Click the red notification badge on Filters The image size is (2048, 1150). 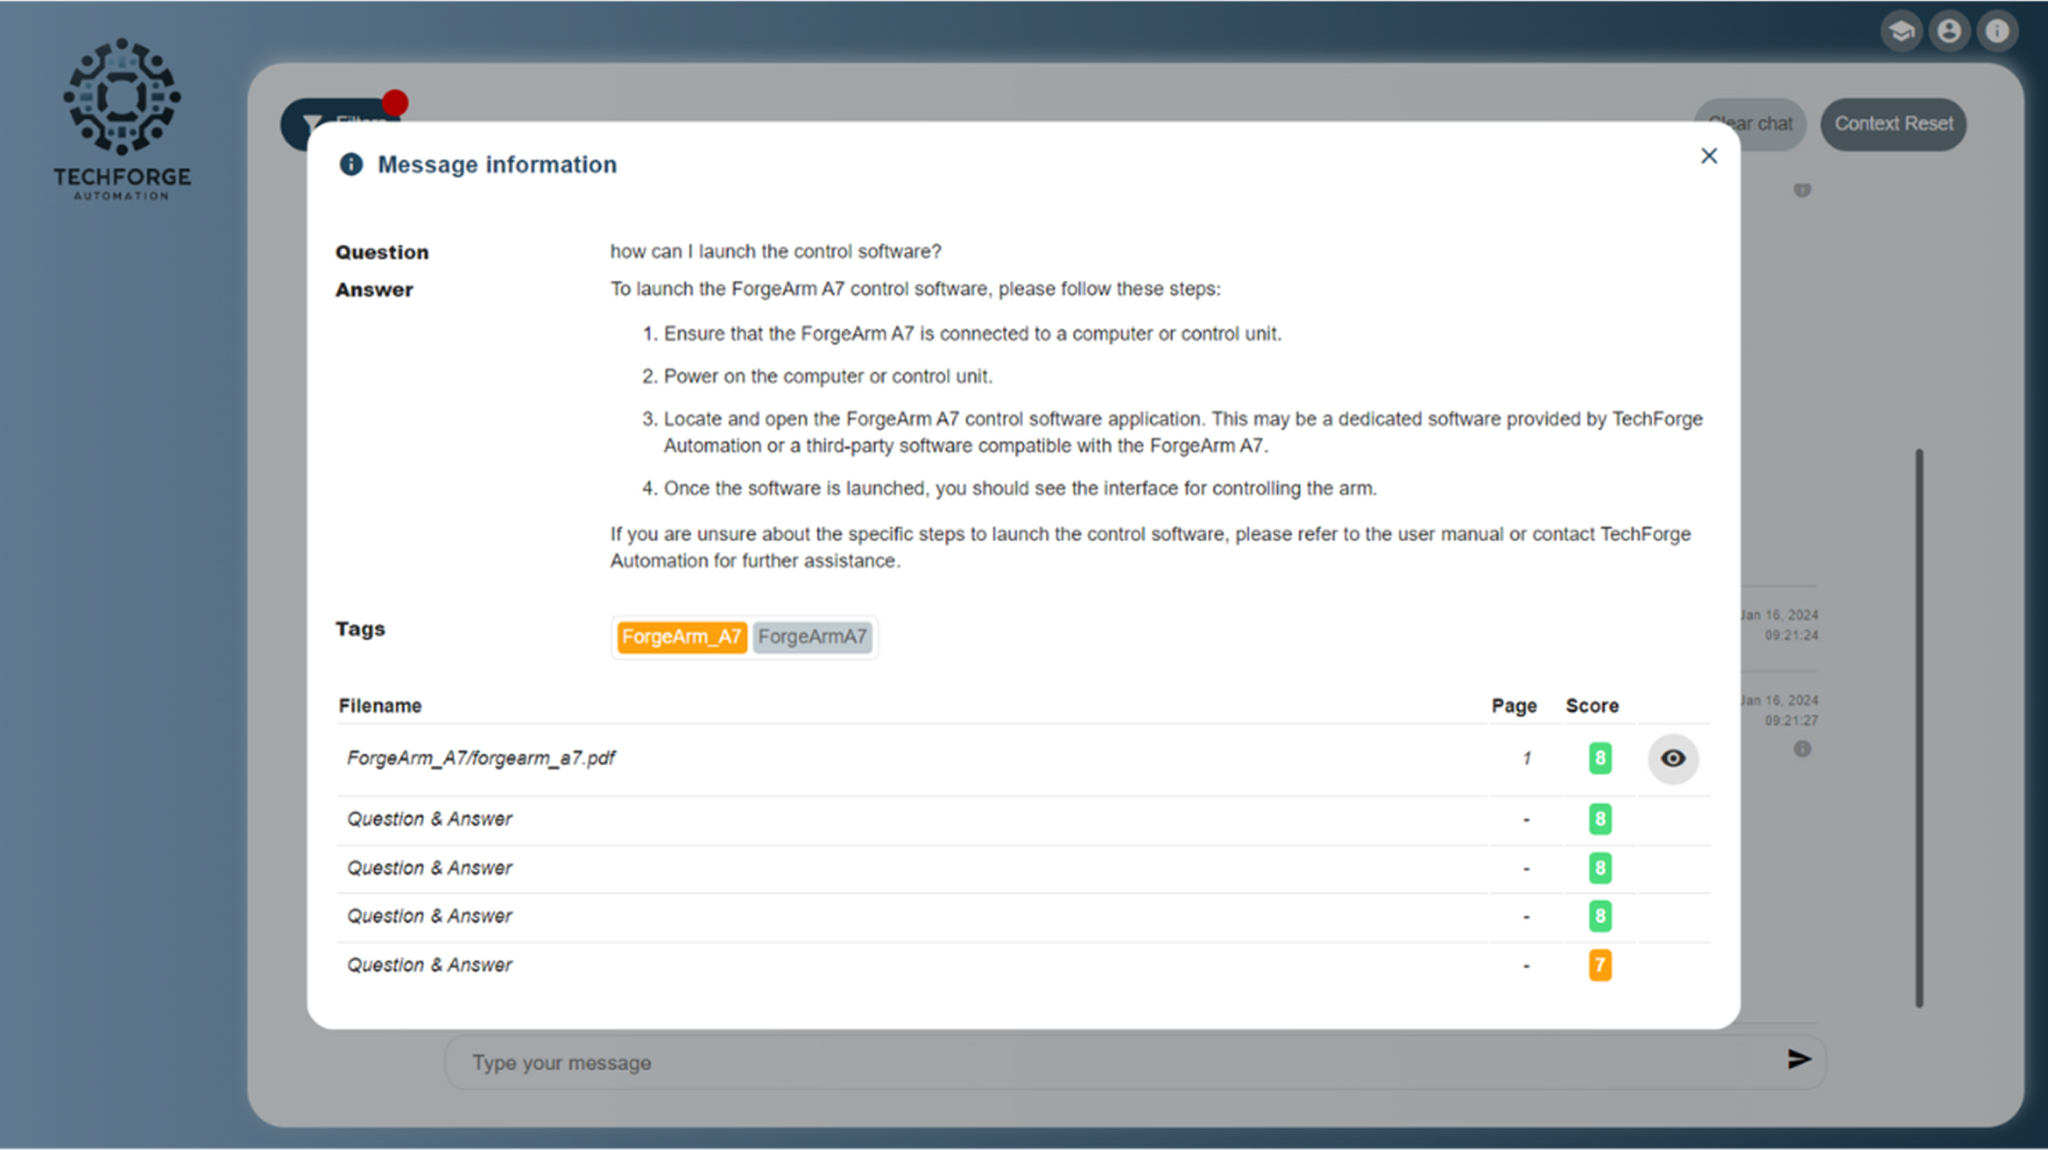395,103
